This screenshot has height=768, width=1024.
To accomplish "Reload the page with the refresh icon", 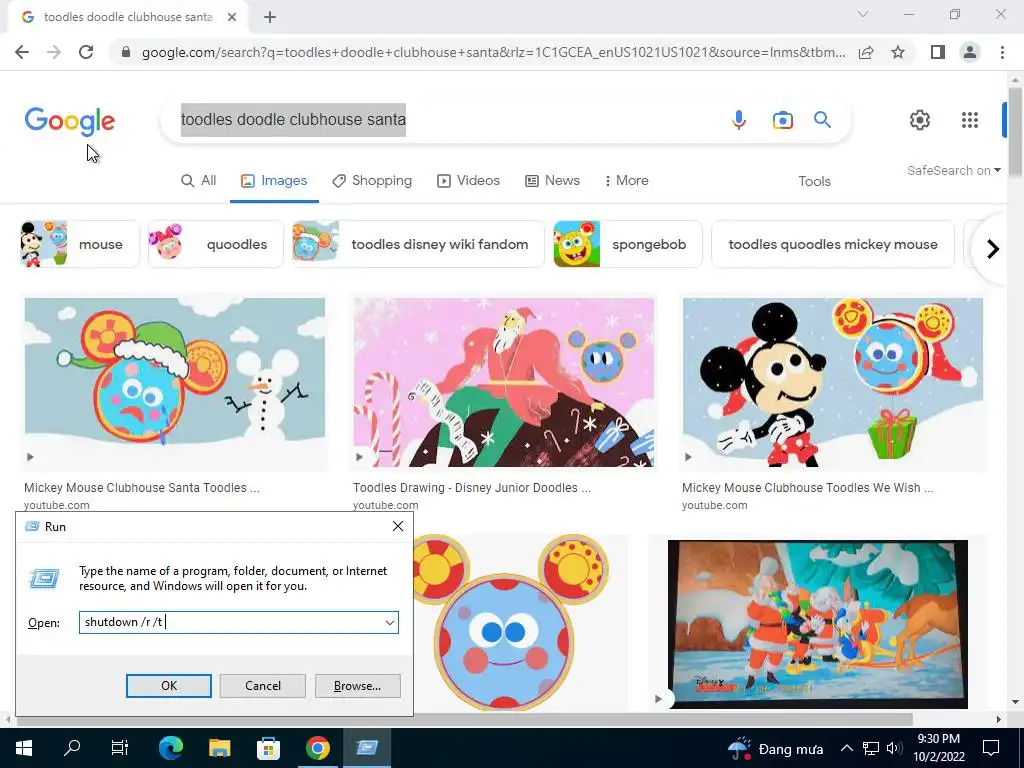I will tap(86, 52).
